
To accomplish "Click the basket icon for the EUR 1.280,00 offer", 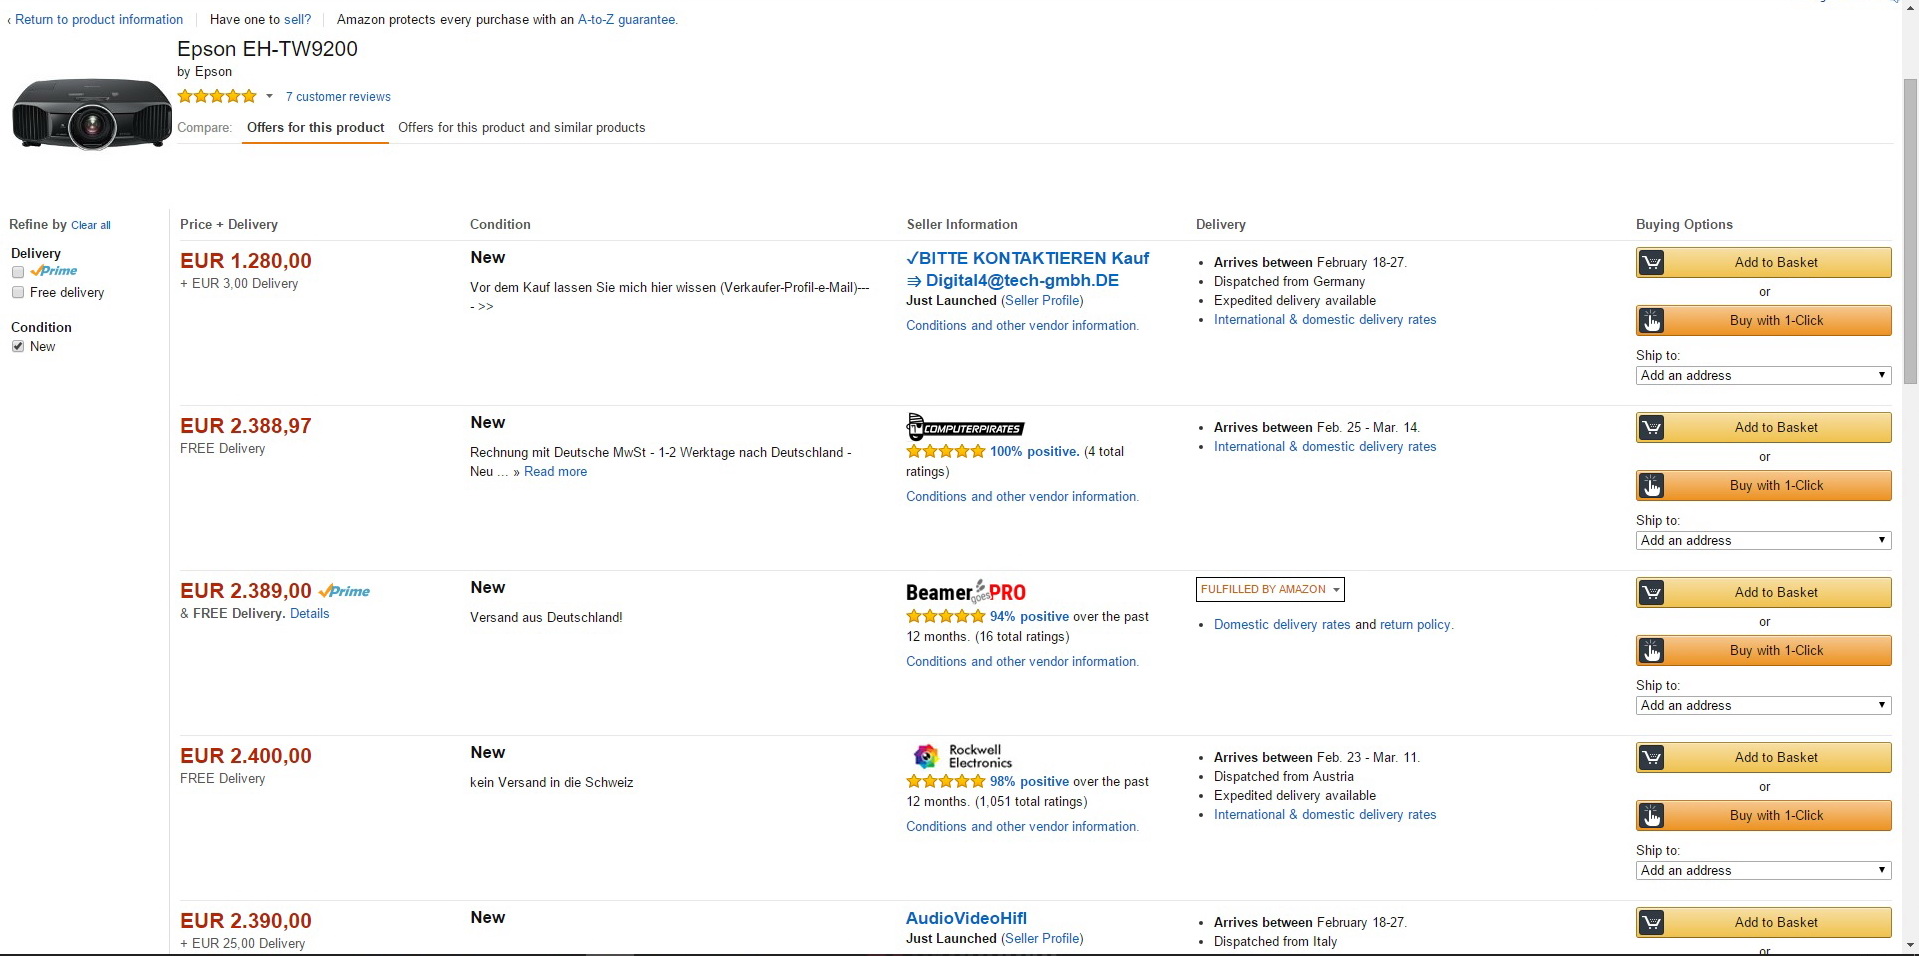I will (x=1652, y=263).
